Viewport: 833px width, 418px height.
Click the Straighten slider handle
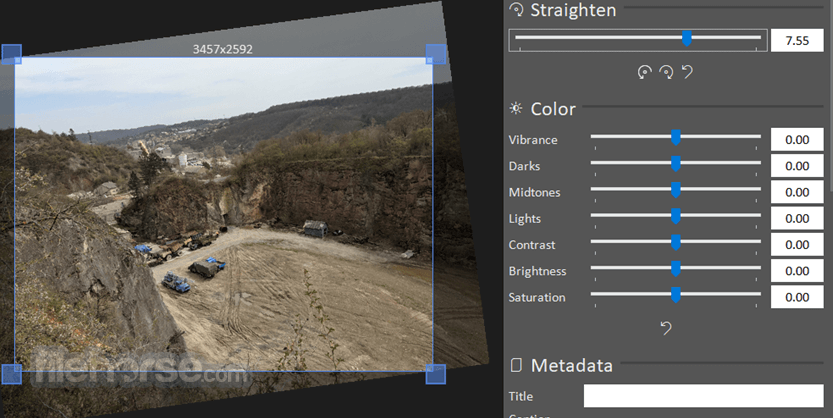686,38
